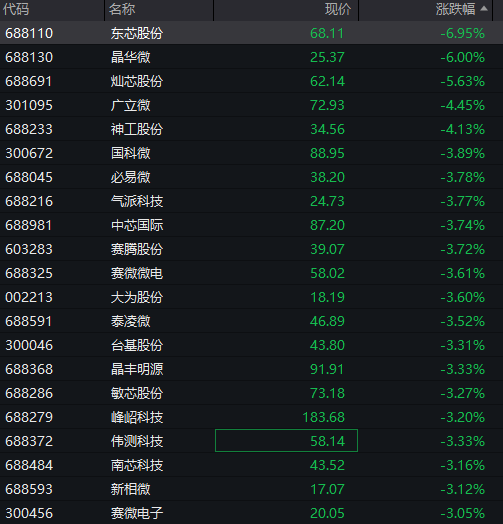Click the -3.77% change value
The height and width of the screenshot is (524, 503).
coord(462,202)
